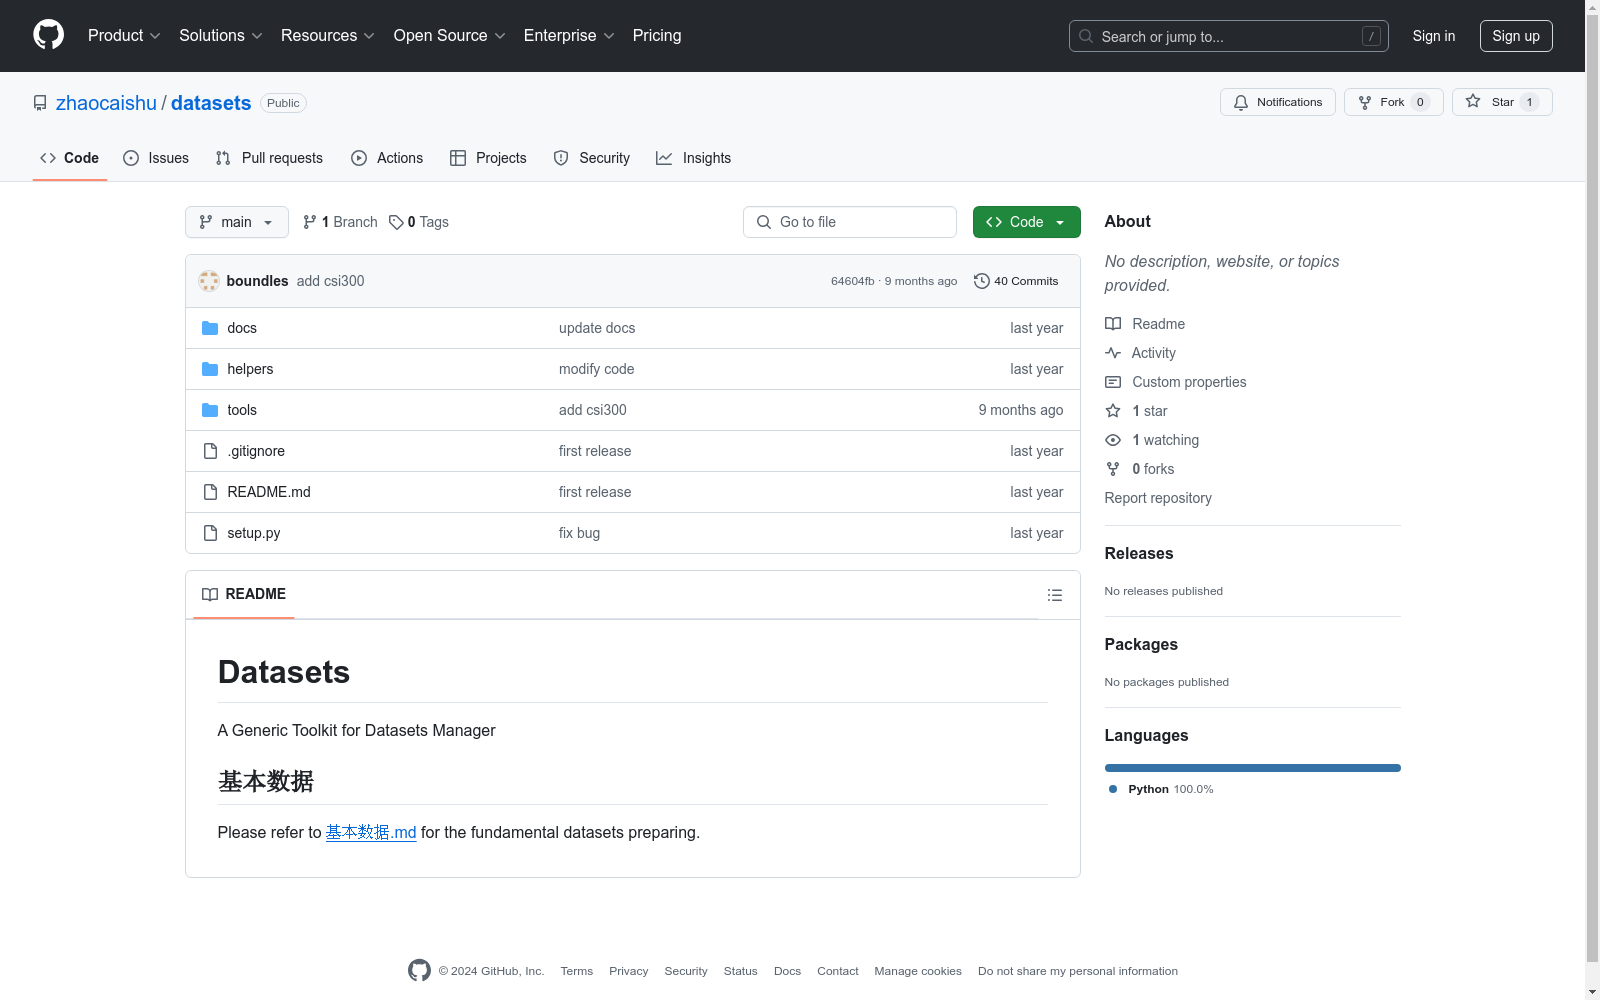Open the Projects tab

coord(488,158)
